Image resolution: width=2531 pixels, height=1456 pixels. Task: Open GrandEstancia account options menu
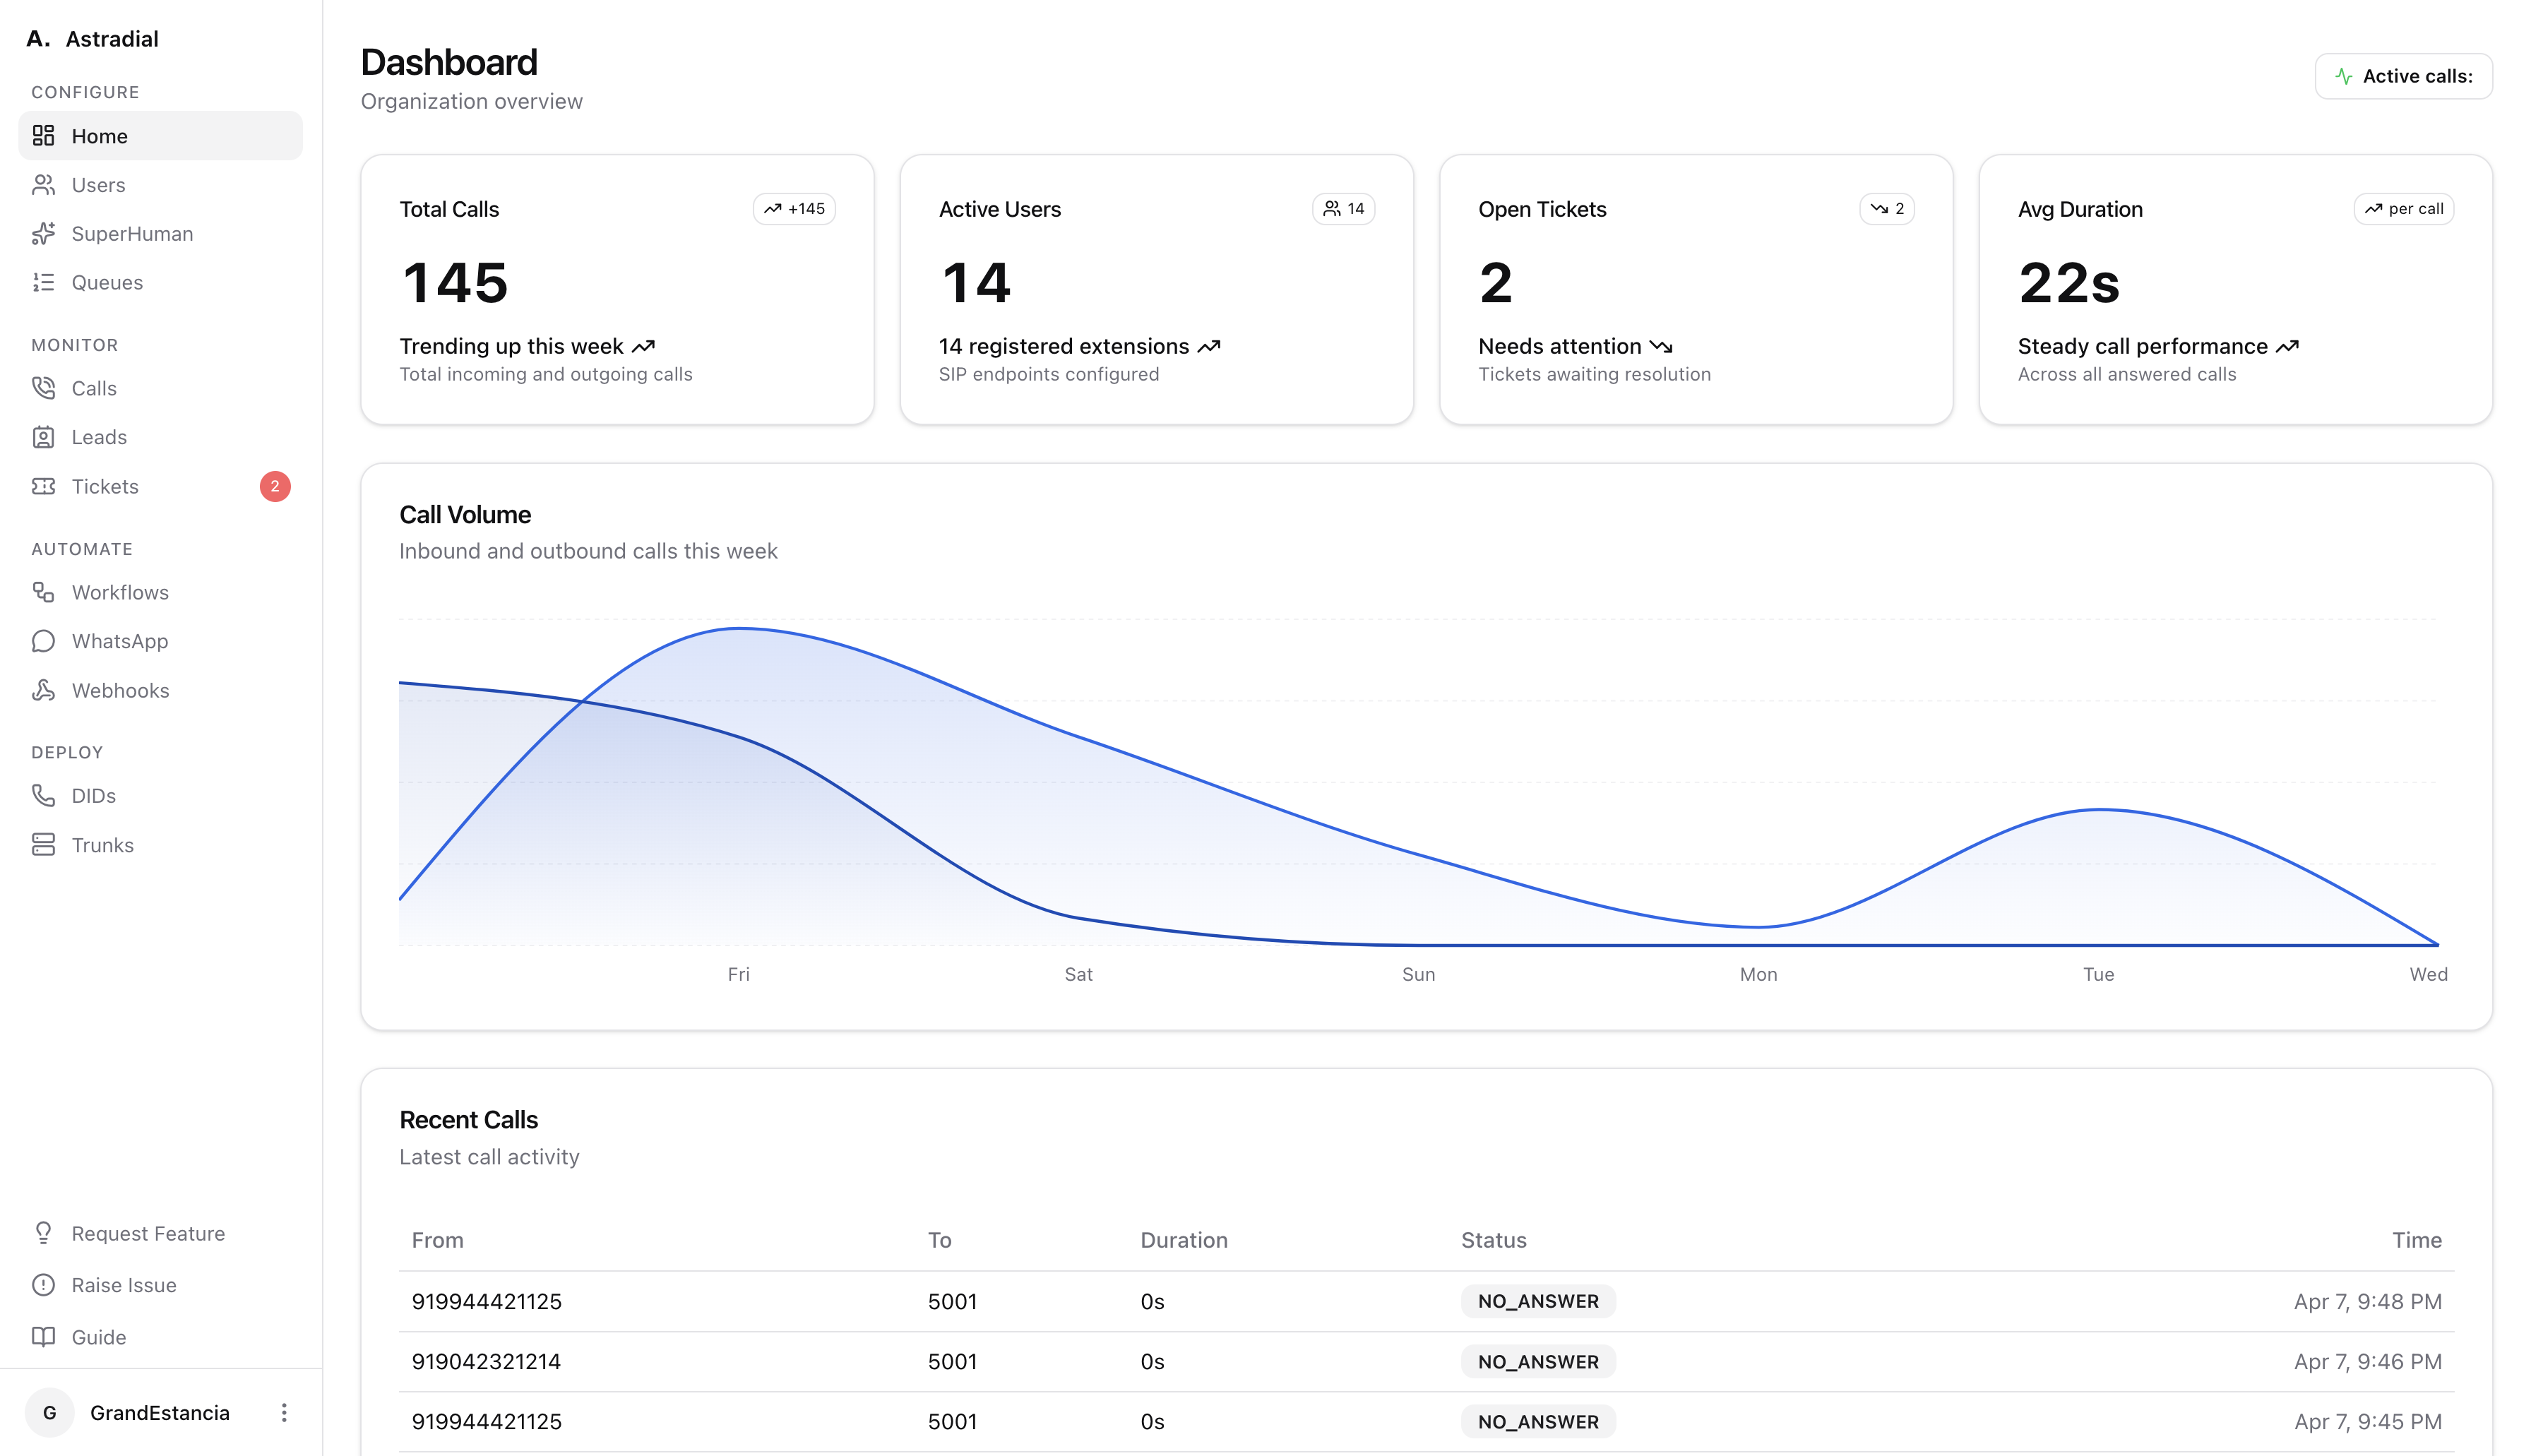pos(284,1412)
